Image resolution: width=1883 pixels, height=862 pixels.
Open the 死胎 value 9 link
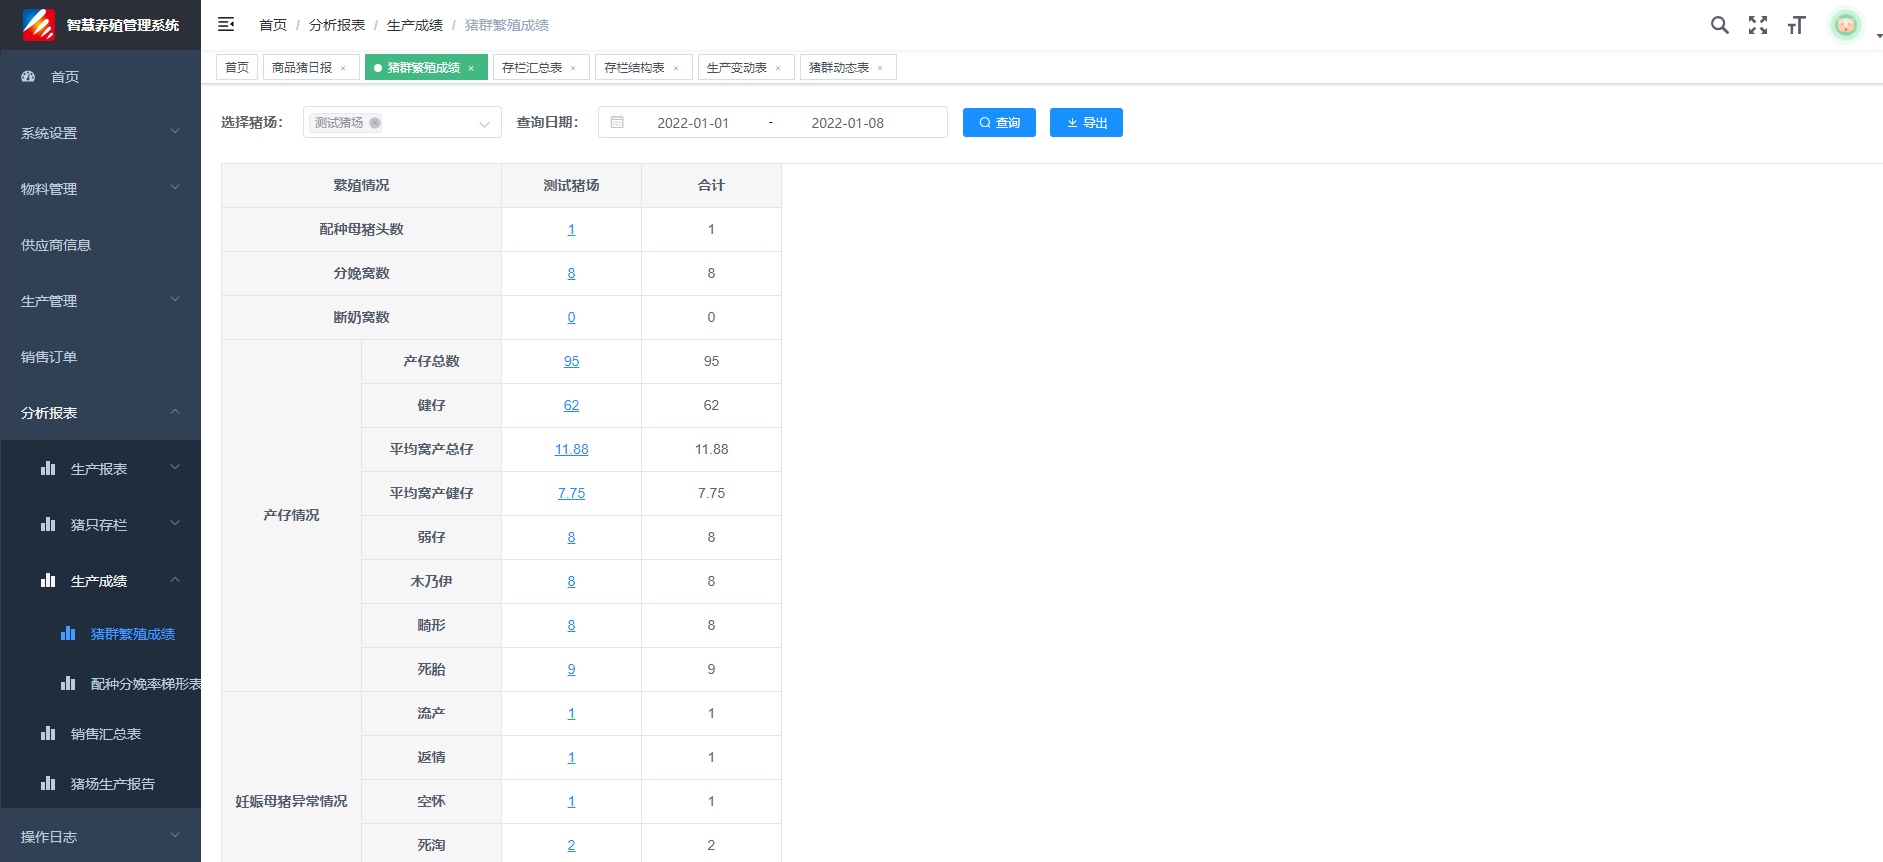tap(571, 669)
